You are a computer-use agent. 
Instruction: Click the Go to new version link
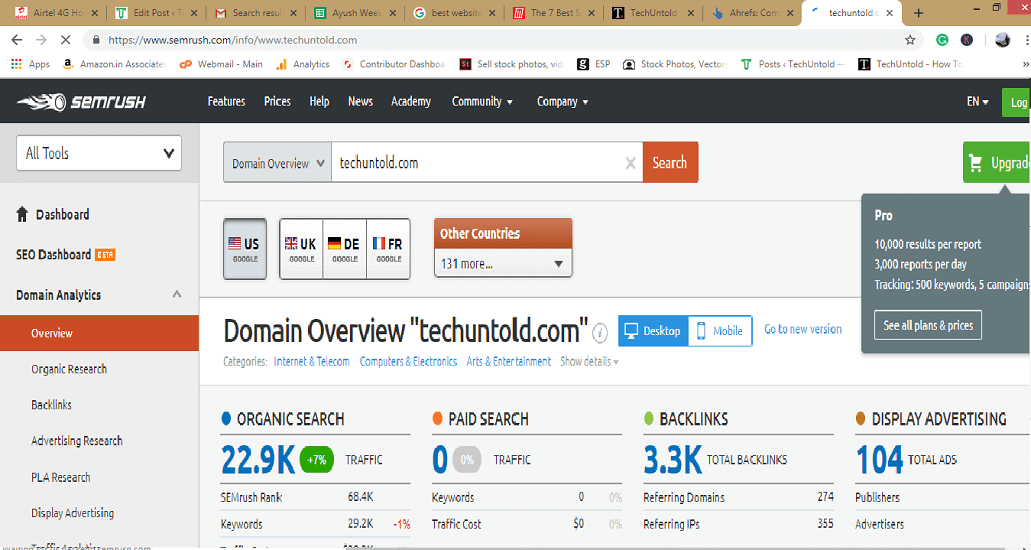tap(803, 329)
